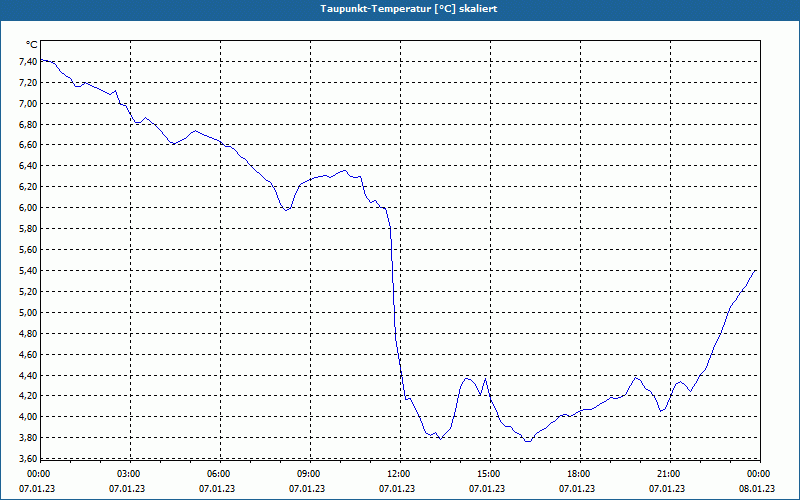Pick the 6,60 y-axis label
Image resolution: width=800 pixels, height=500 pixels.
click(29, 145)
